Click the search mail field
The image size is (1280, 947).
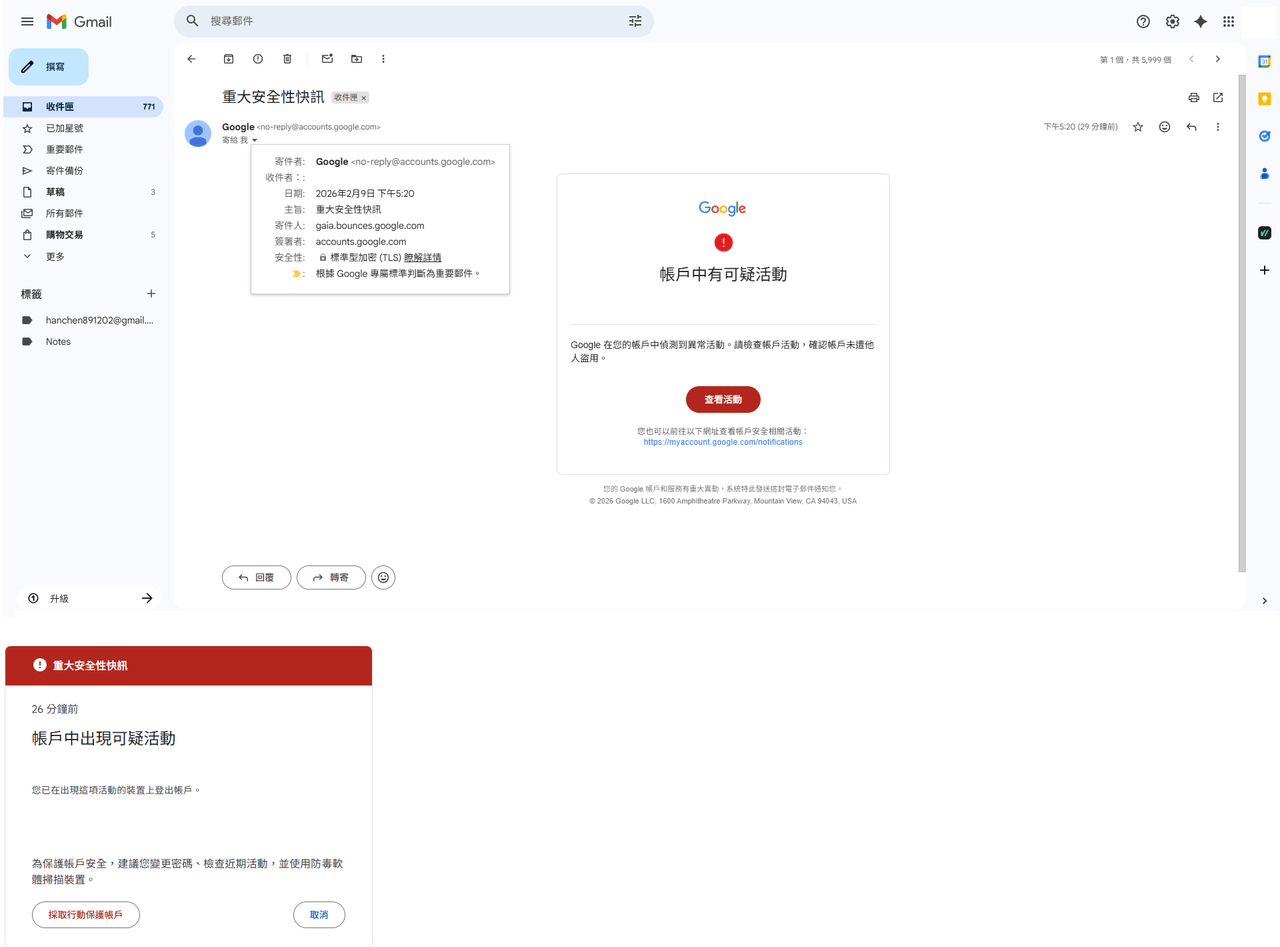(x=414, y=21)
